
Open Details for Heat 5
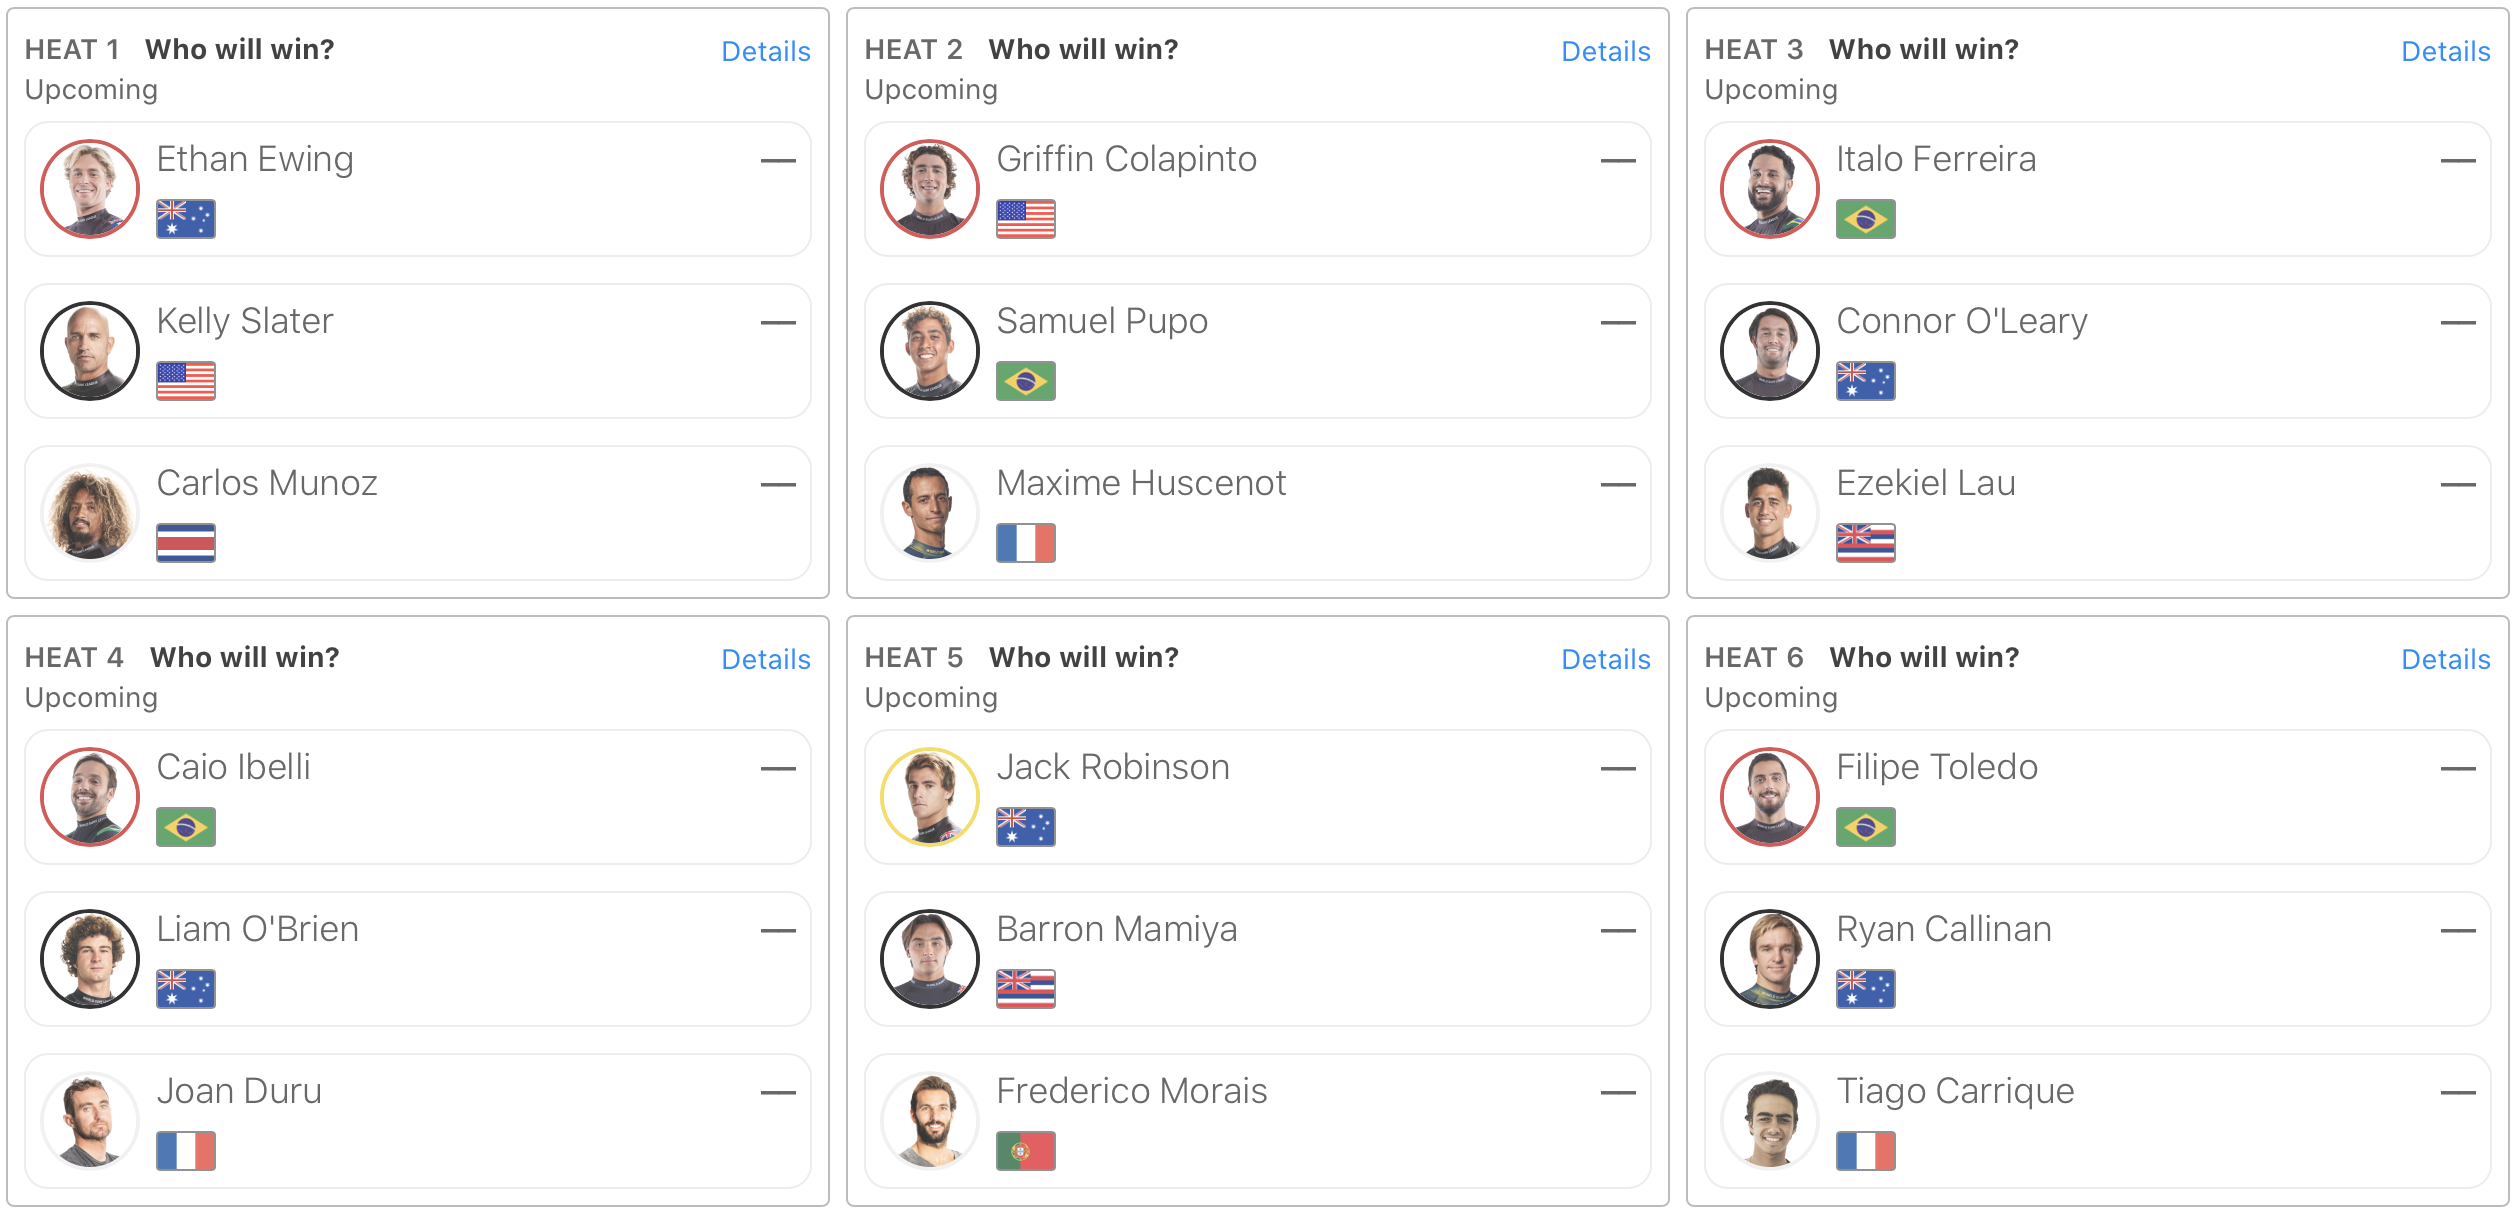coord(1606,660)
